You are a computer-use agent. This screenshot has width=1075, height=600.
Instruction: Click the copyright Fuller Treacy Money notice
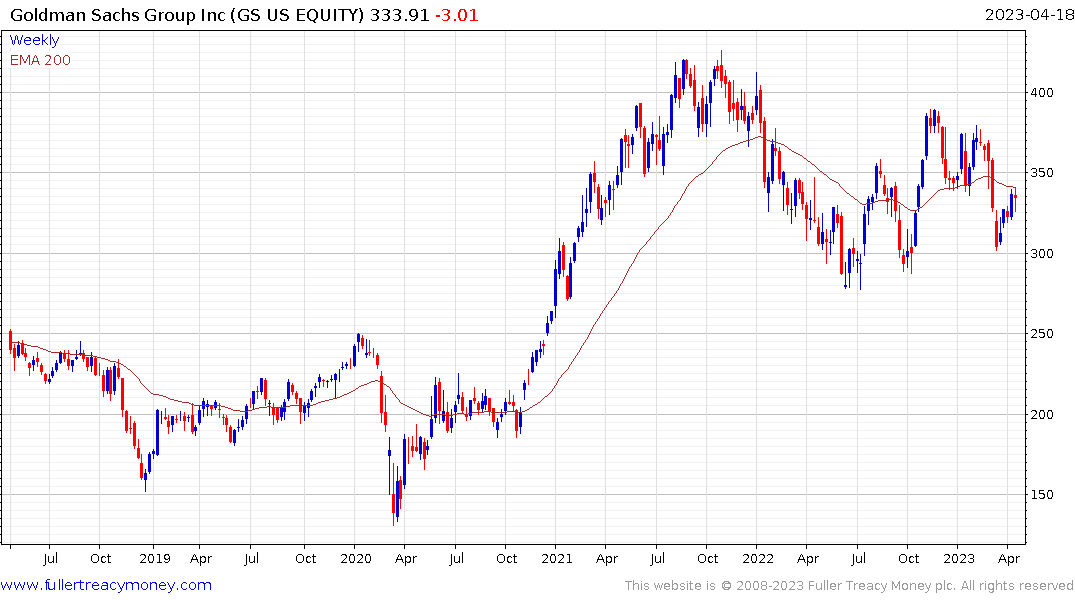[x=849, y=586]
